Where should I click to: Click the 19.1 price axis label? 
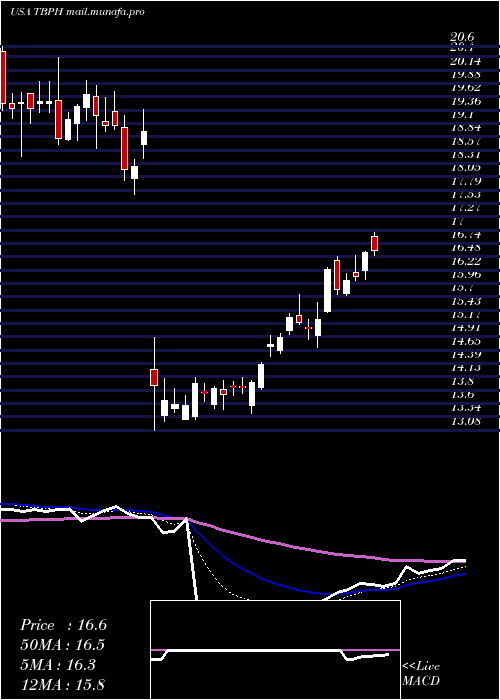click(x=462, y=114)
